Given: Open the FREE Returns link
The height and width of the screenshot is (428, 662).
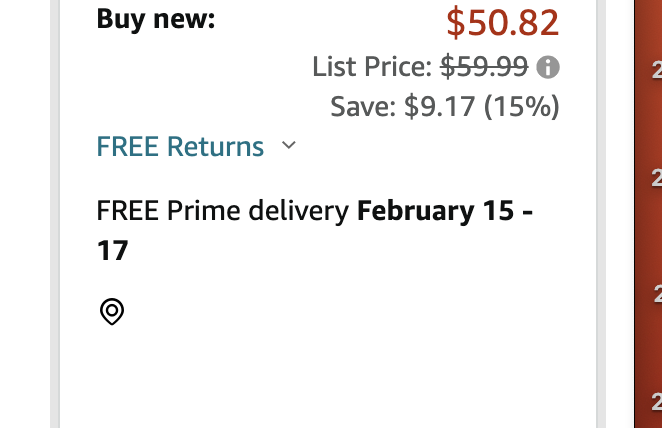Looking at the screenshot, I should 180,146.
